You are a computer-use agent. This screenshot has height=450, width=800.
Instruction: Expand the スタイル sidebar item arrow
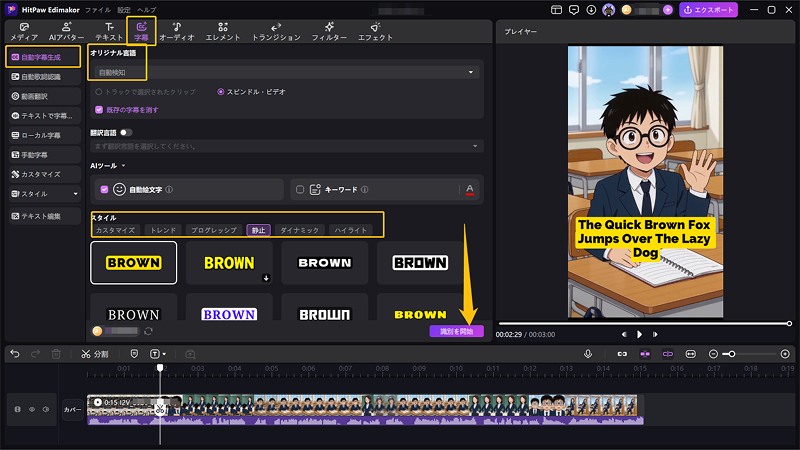(75, 193)
